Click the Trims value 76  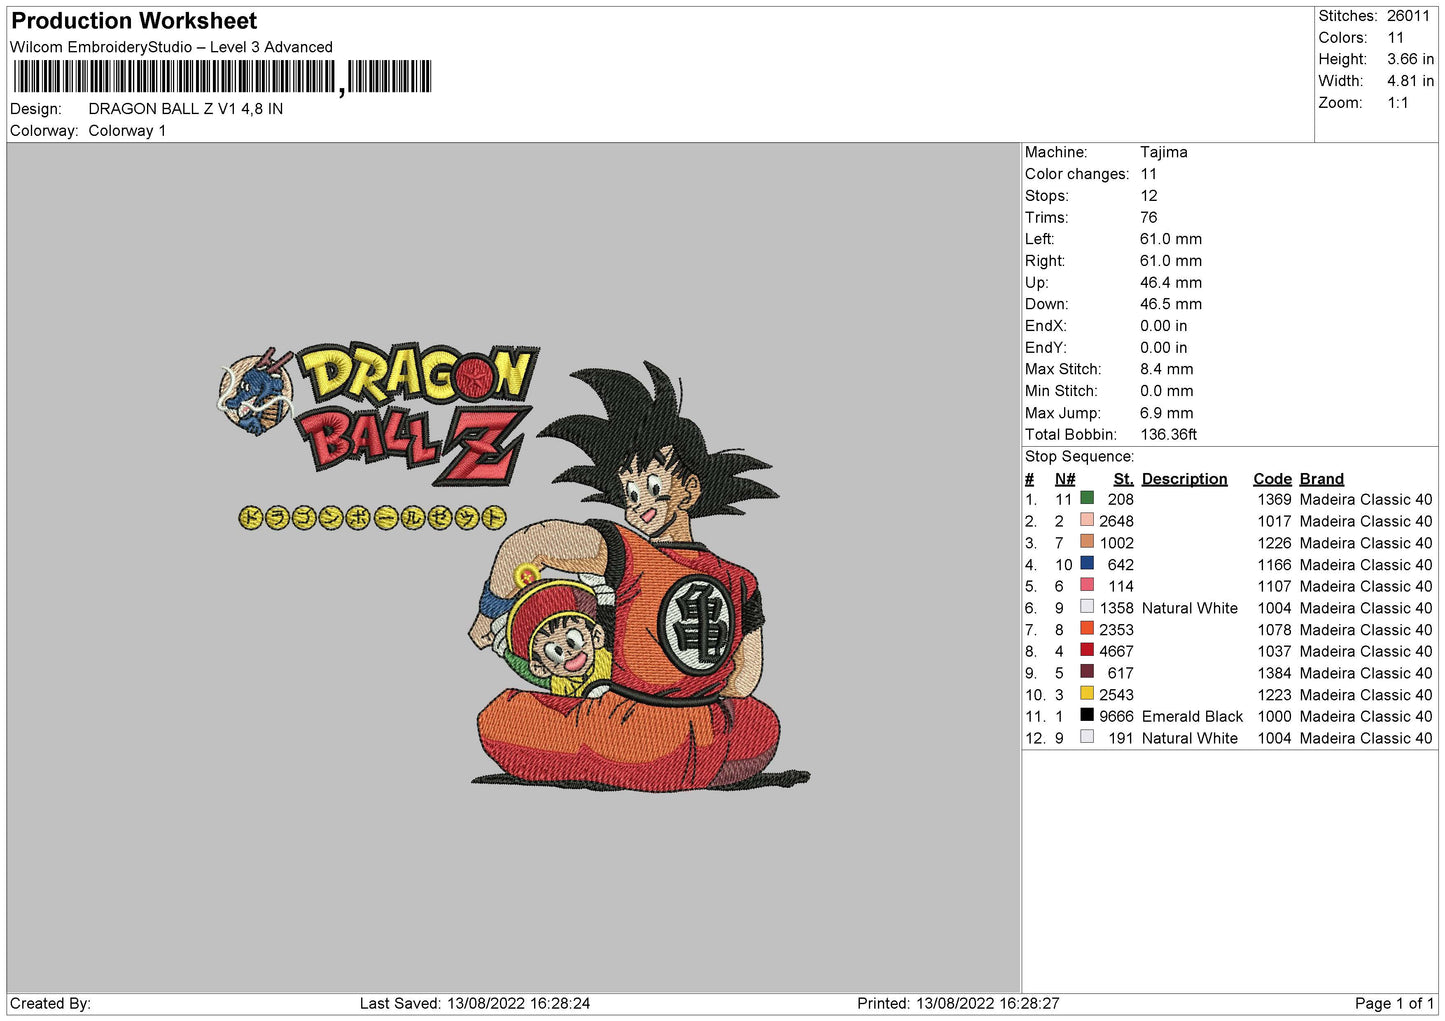coord(1148,217)
